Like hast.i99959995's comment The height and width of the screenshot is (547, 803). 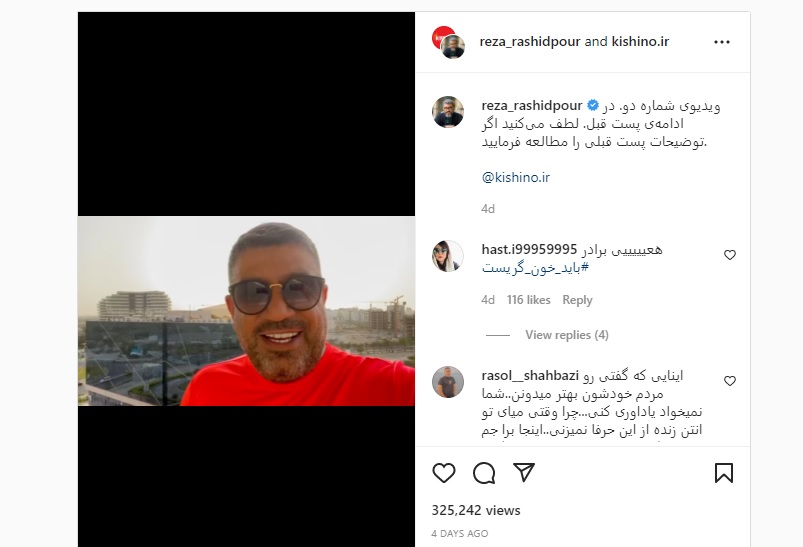click(730, 255)
